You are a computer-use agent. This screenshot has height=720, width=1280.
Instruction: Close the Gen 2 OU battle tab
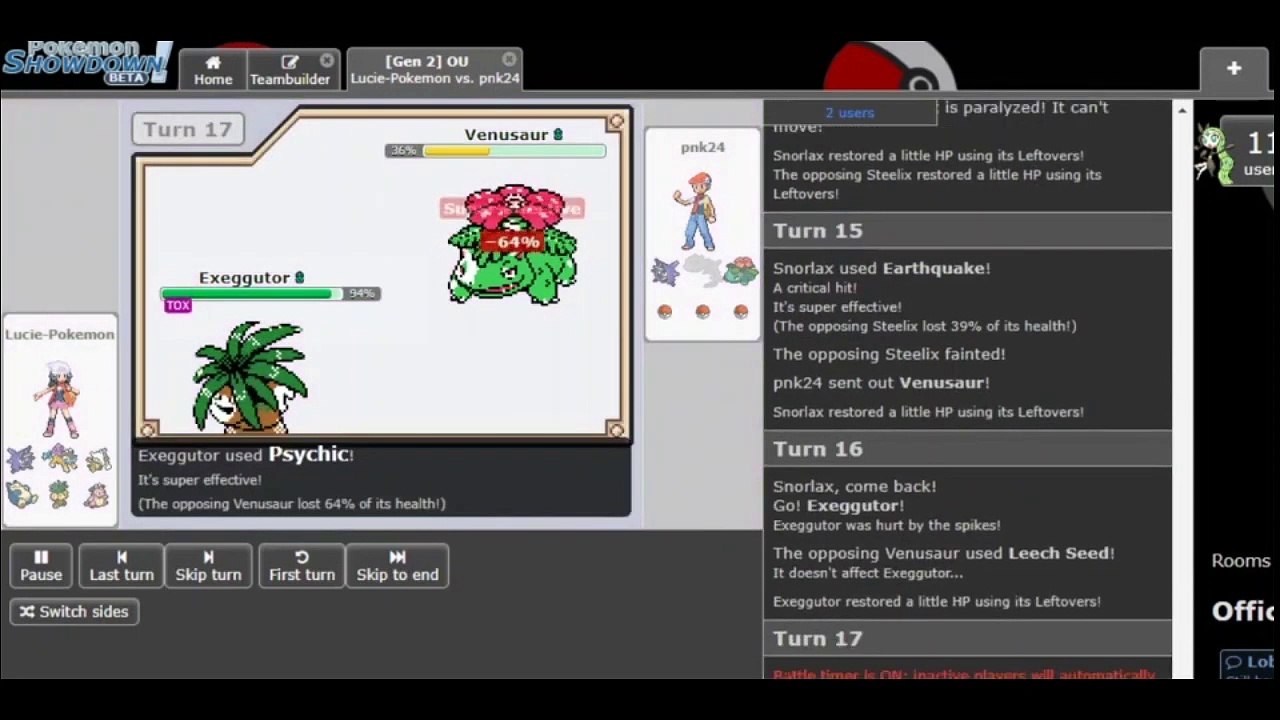tap(510, 60)
